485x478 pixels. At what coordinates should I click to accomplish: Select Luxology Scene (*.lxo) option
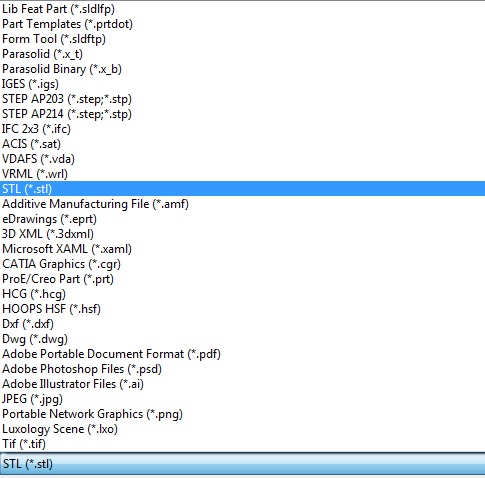click(x=242, y=429)
